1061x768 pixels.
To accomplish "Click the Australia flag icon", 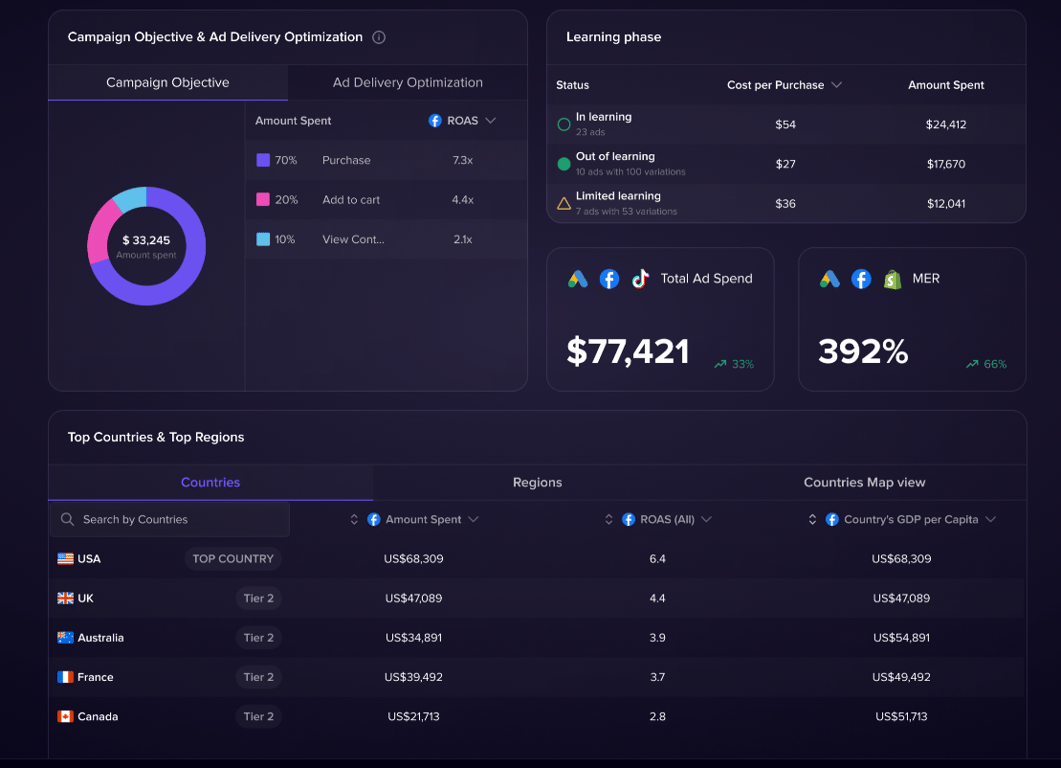I will [66, 637].
